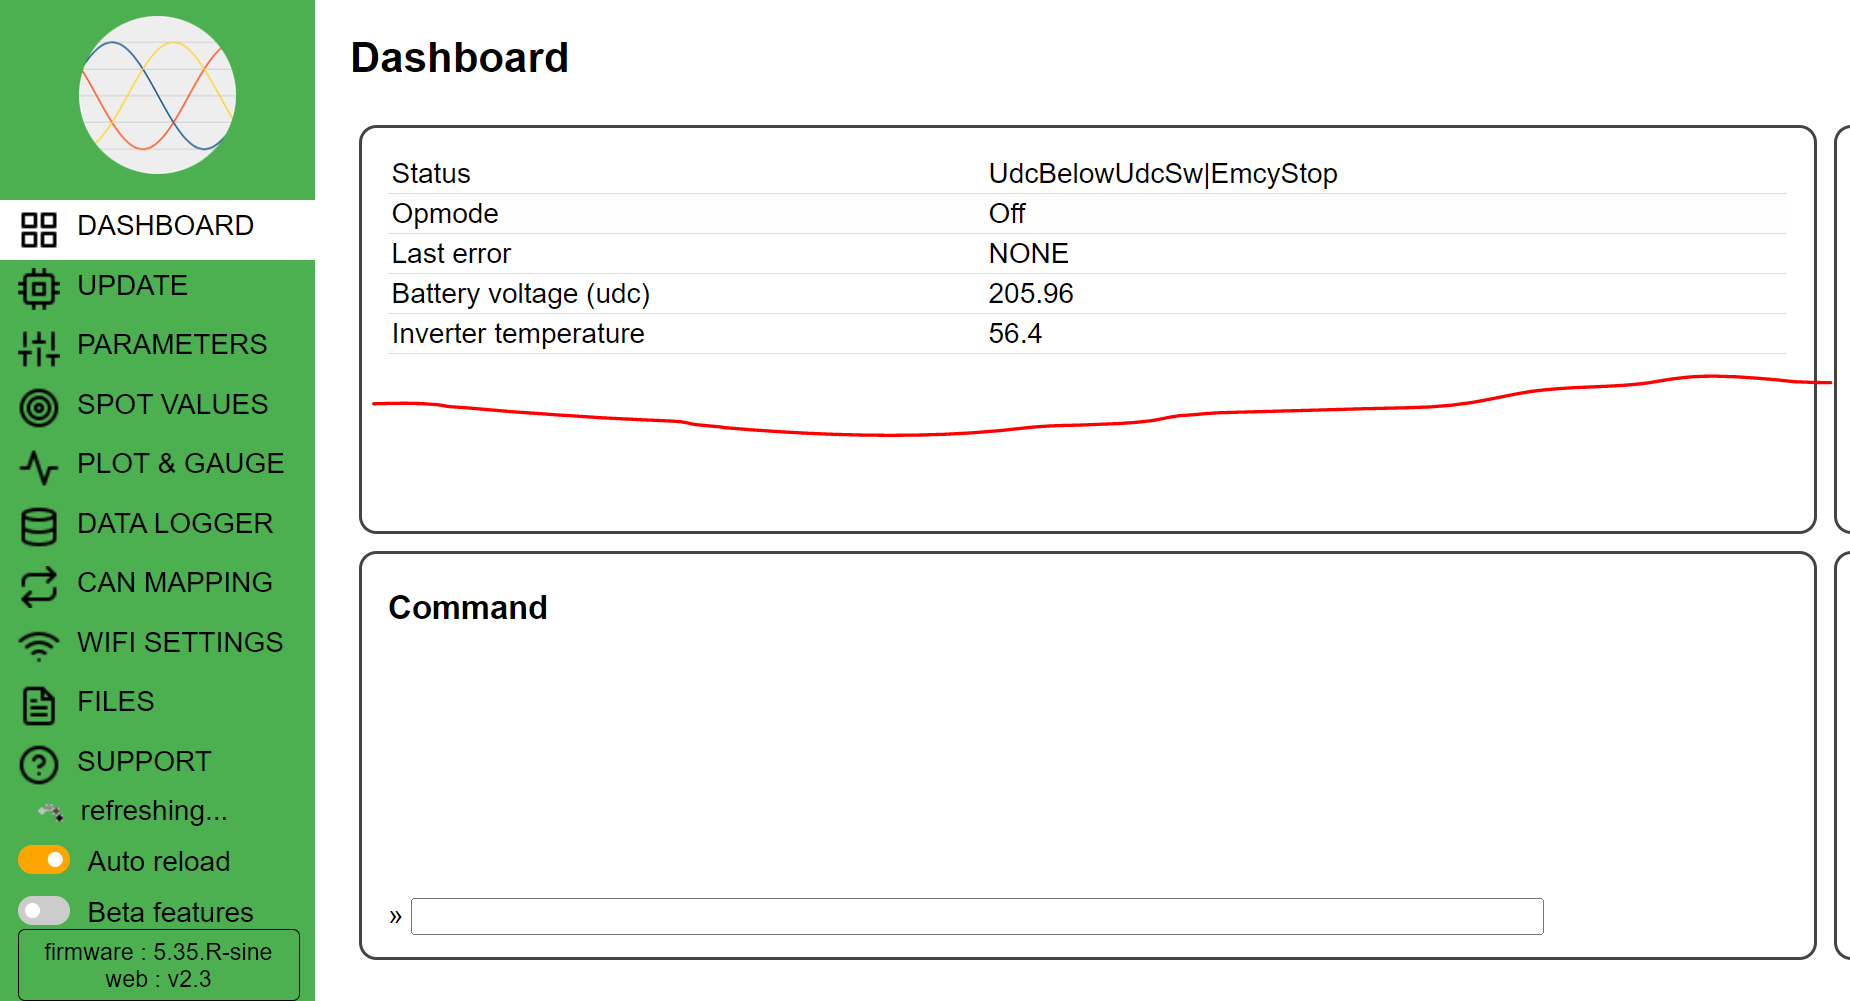This screenshot has width=1850, height=1001.
Task: Click the Files document icon
Action: click(39, 705)
